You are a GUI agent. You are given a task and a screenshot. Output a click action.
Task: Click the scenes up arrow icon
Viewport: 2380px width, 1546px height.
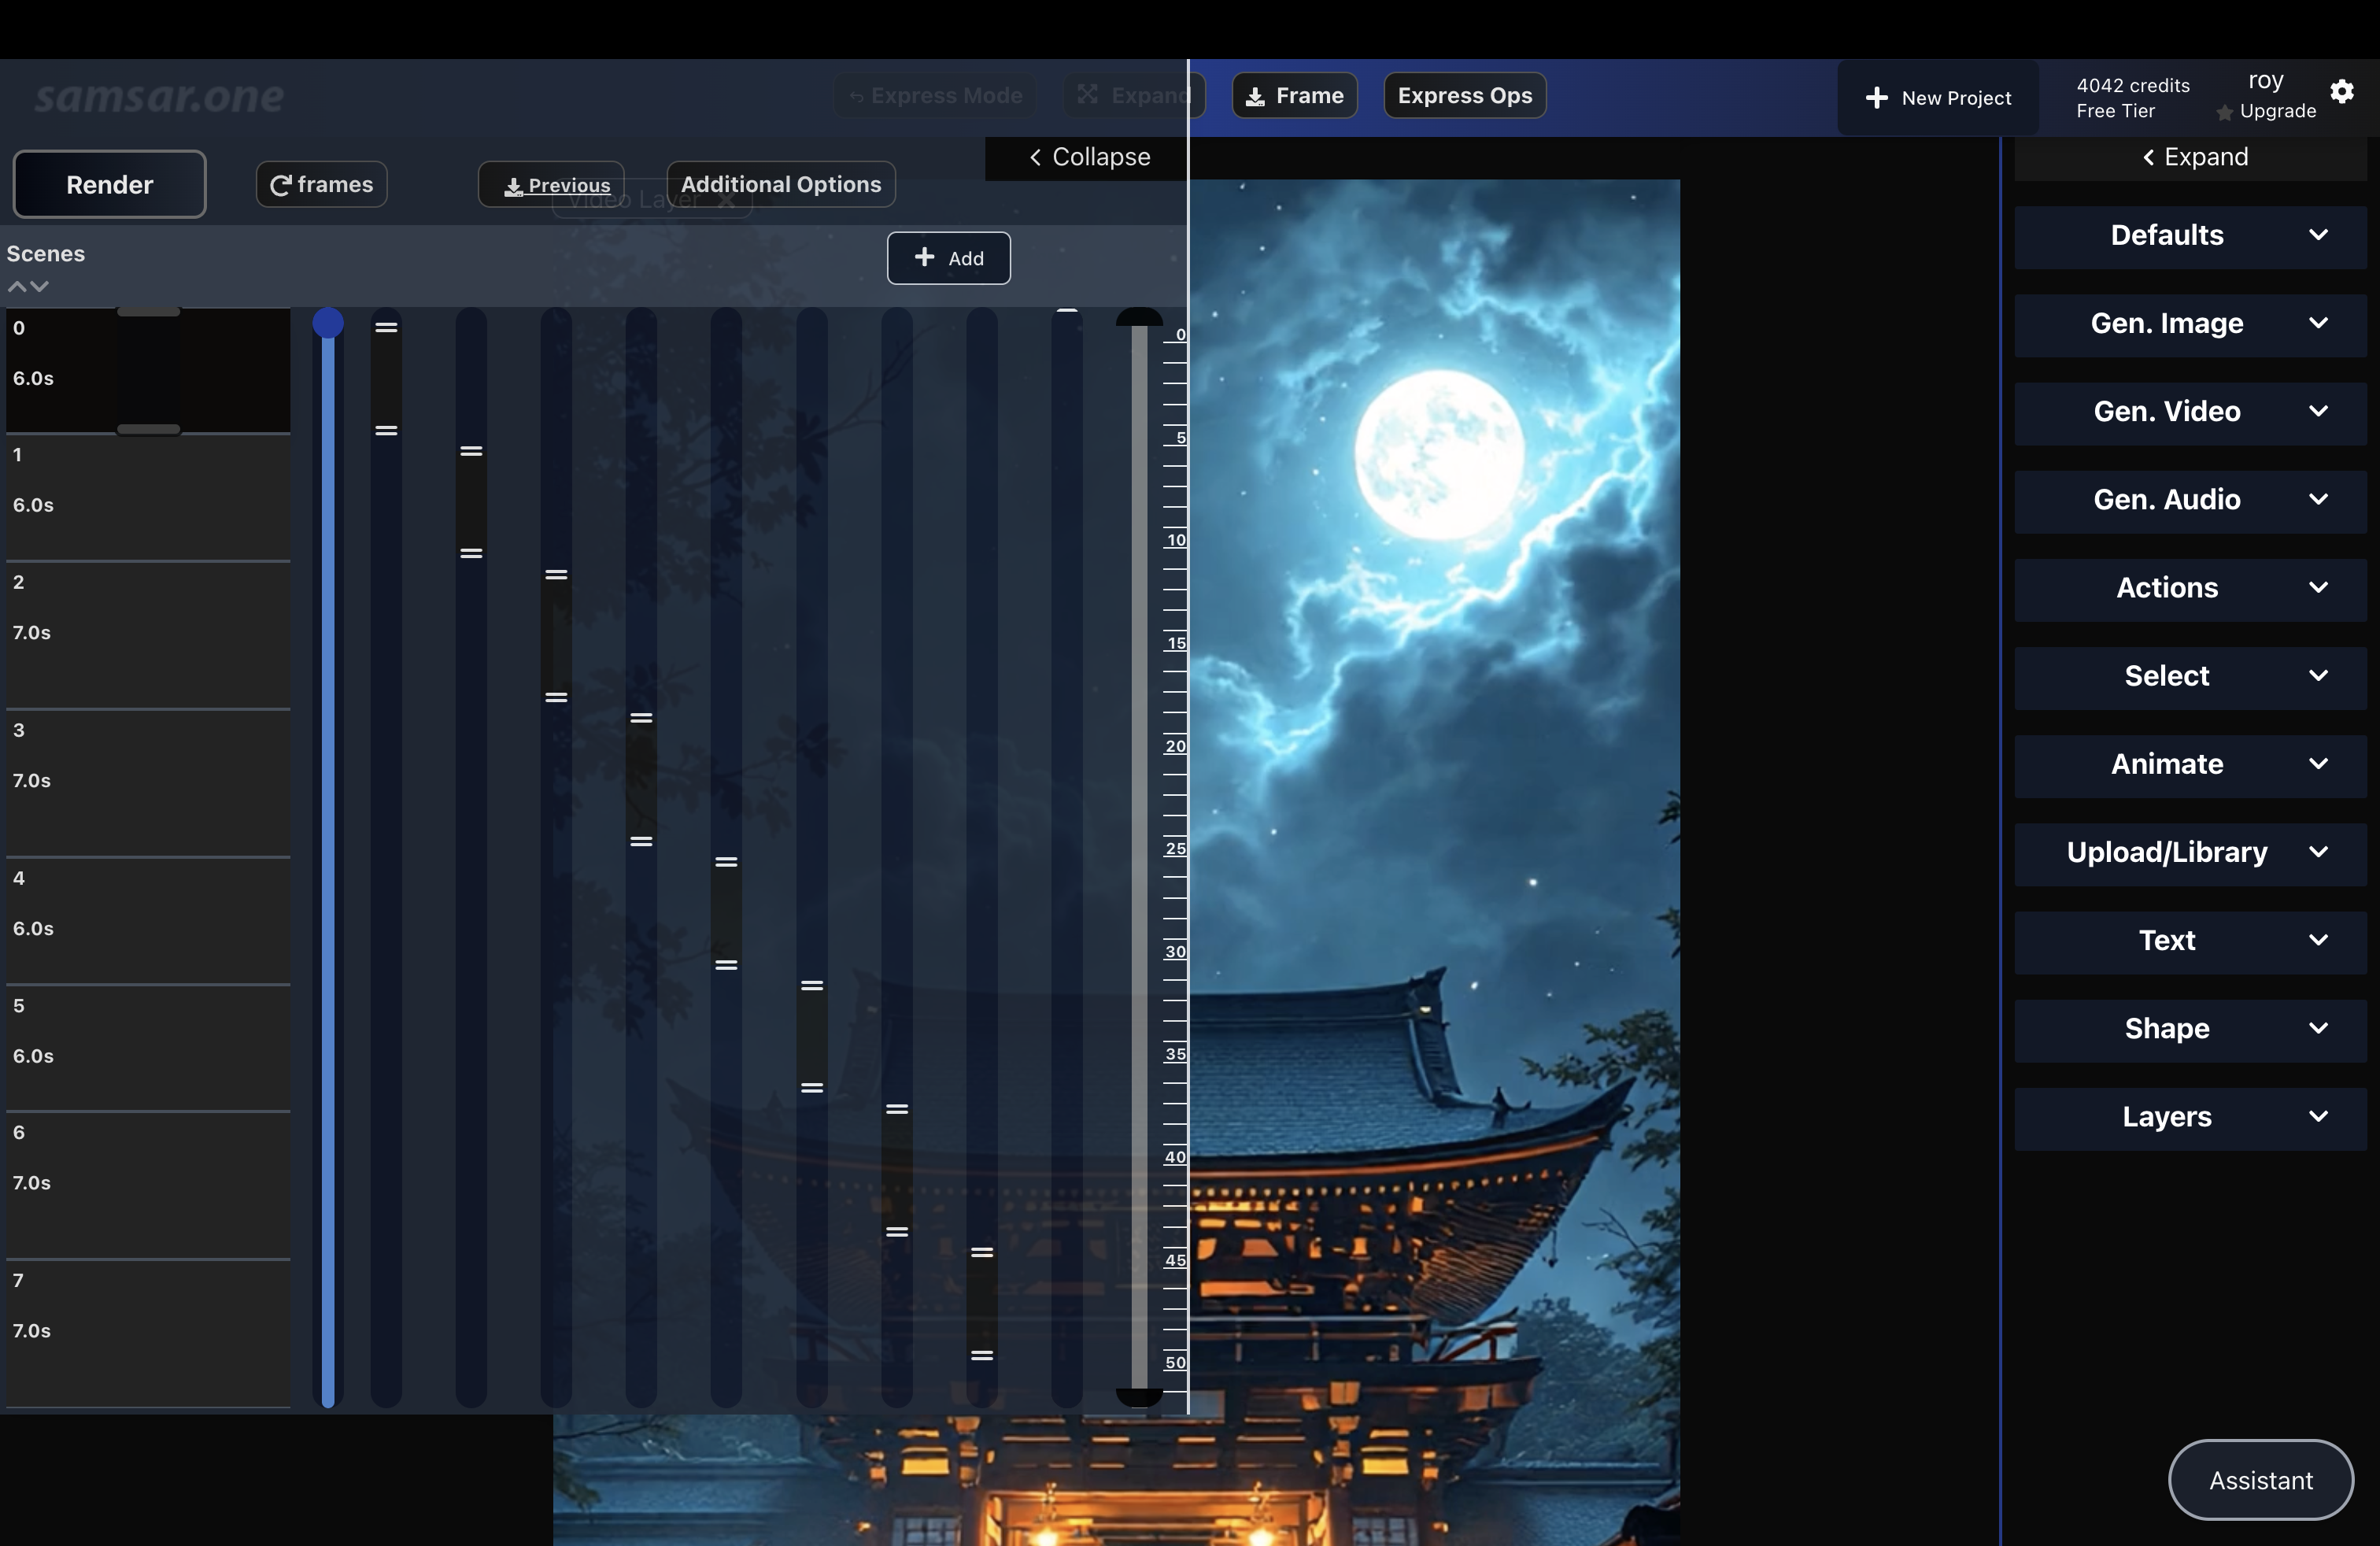17,287
